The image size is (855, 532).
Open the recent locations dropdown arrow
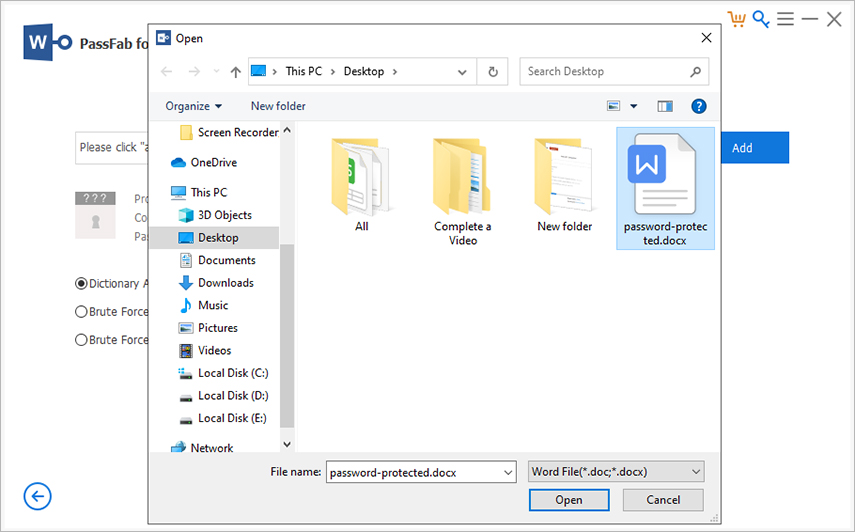[x=216, y=71]
